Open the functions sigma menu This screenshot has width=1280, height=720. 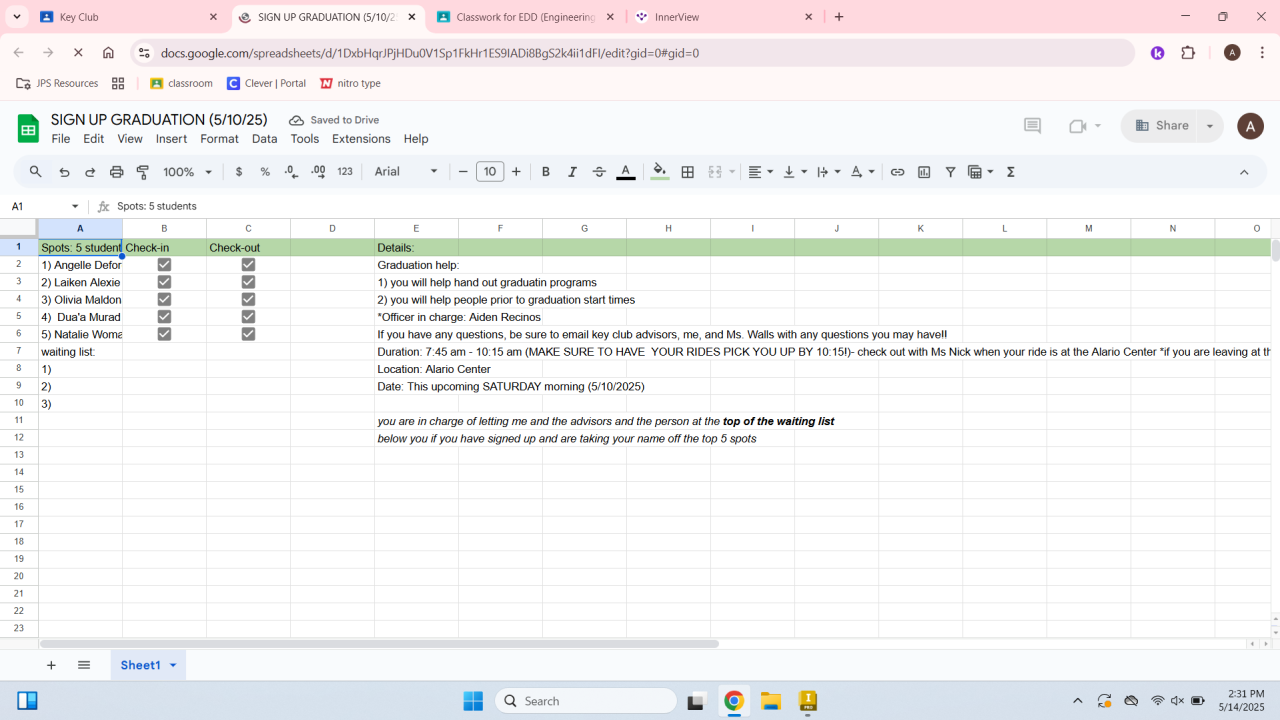(x=1010, y=172)
